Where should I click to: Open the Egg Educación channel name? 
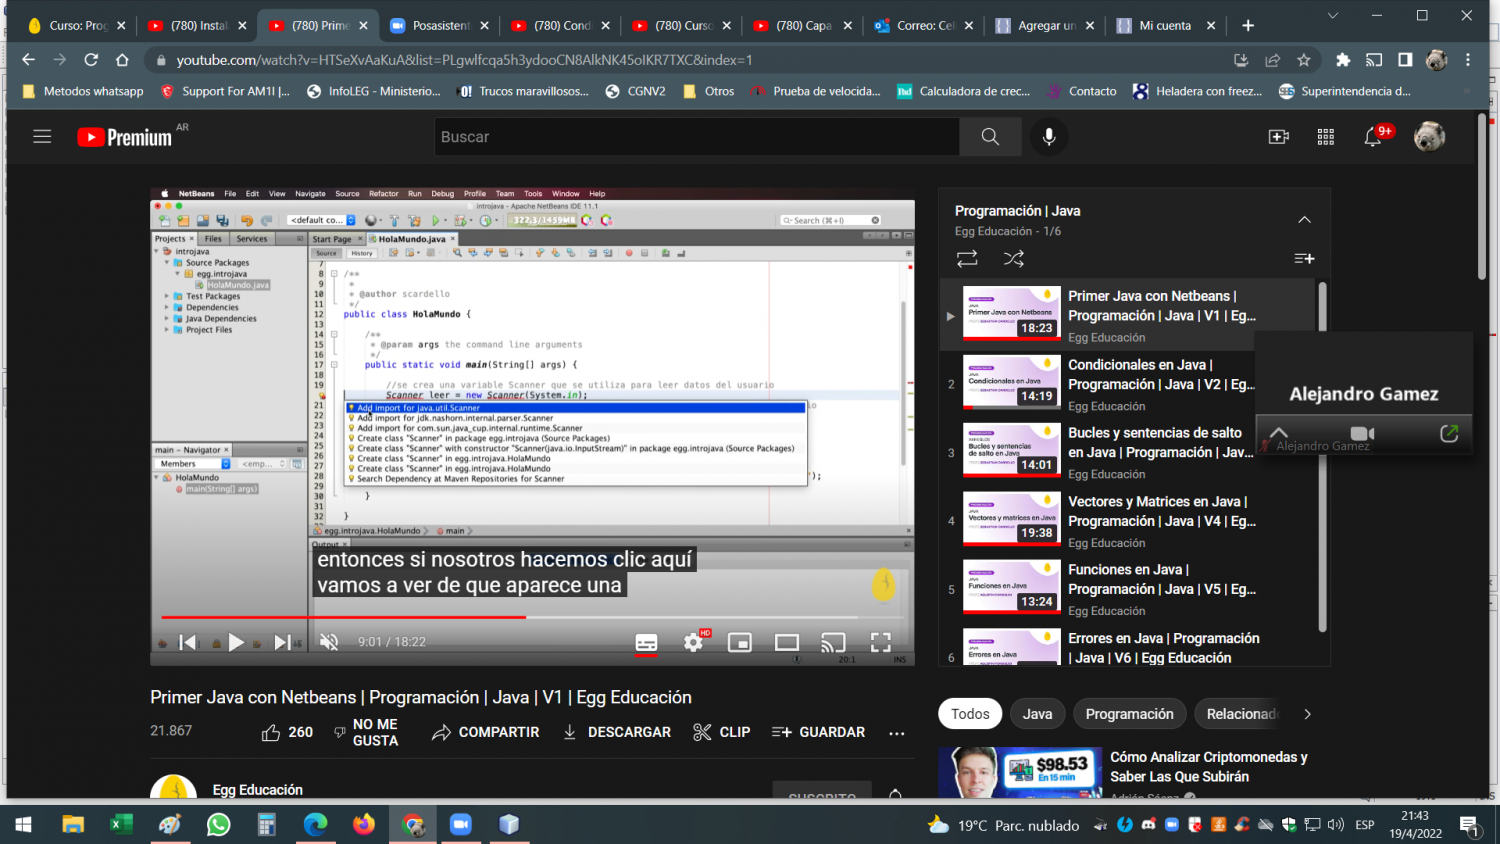tap(257, 790)
